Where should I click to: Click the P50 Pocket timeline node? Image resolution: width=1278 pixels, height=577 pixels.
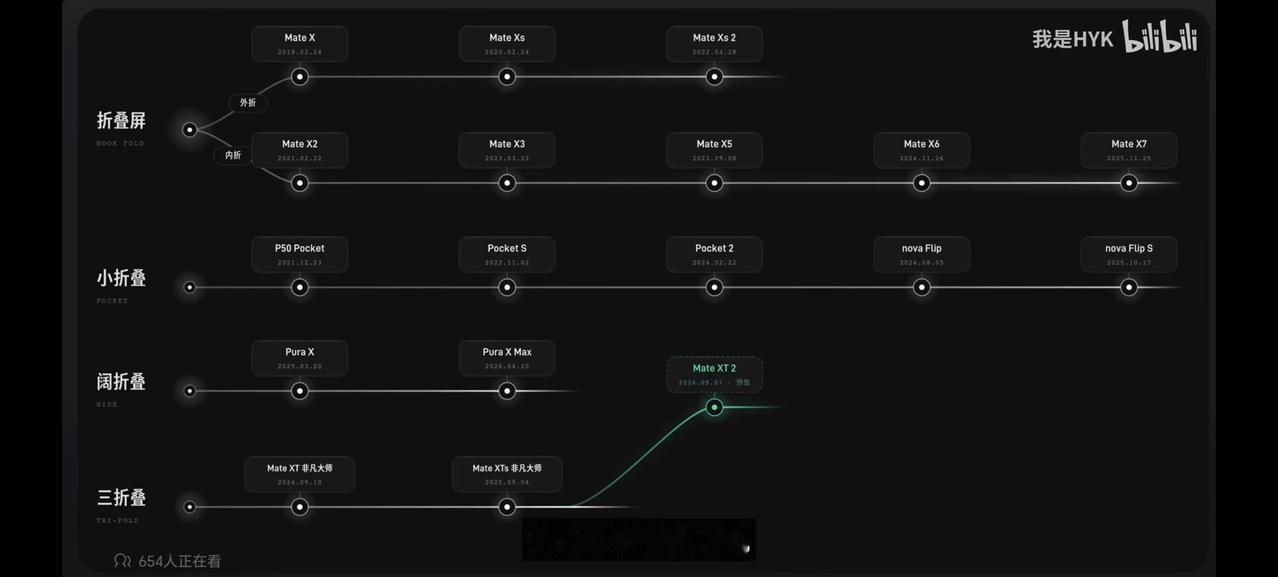tap(300, 287)
